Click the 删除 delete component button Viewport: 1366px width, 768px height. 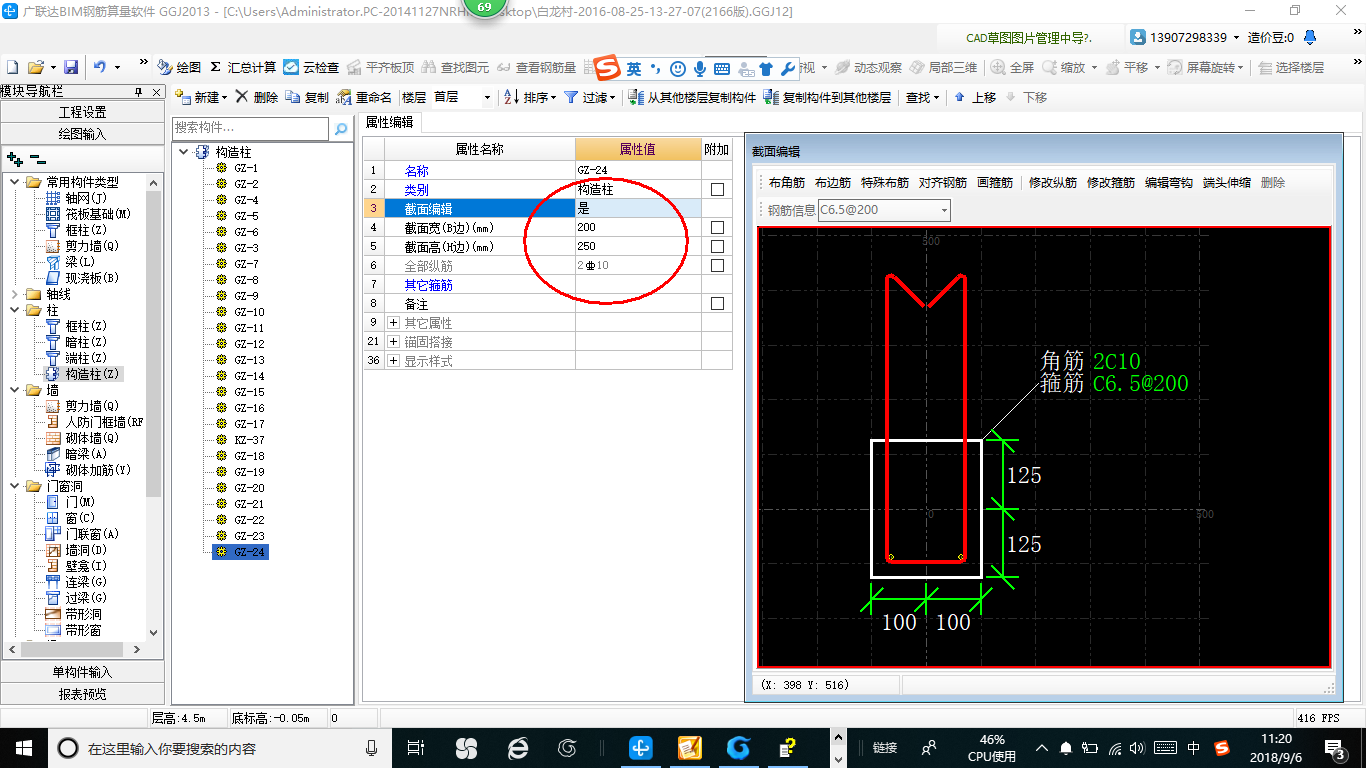257,97
